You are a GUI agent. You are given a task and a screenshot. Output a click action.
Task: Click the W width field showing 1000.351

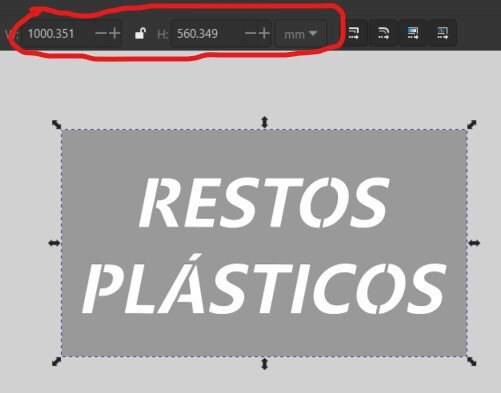coord(57,34)
